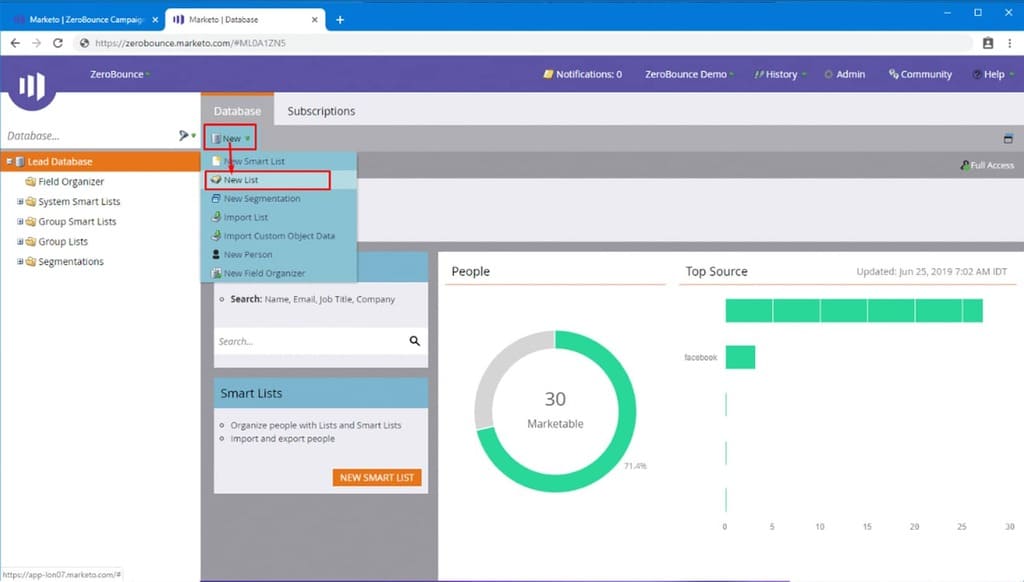
Task: Click the Full Access label
Action: (987, 165)
